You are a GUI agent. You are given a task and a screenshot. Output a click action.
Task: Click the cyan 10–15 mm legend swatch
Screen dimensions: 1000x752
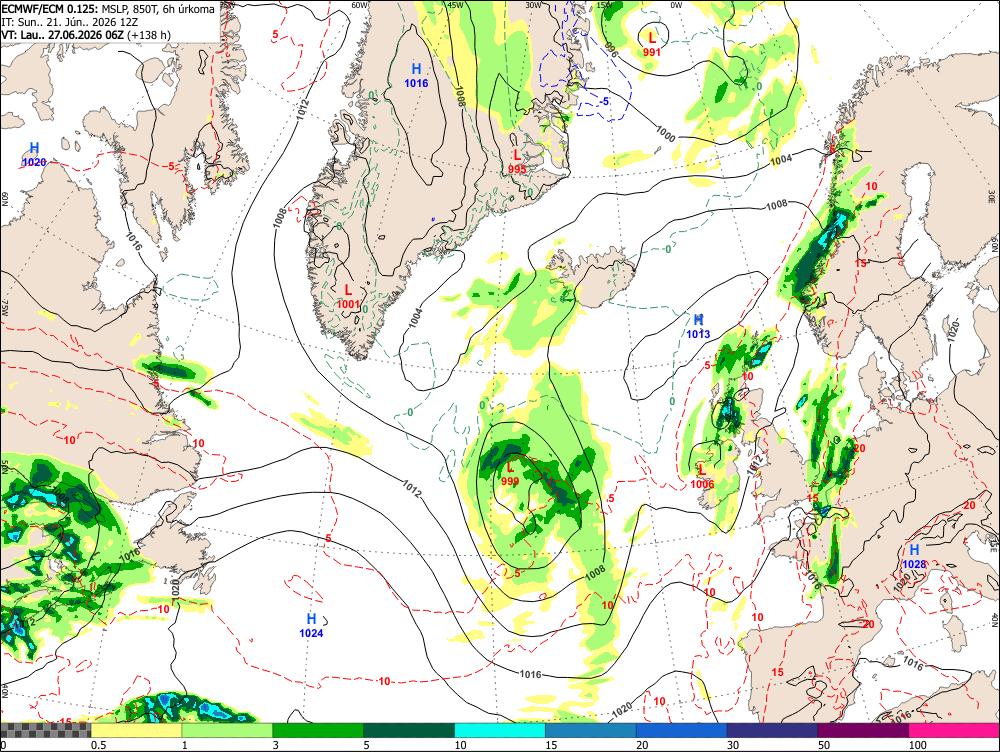(x=500, y=730)
